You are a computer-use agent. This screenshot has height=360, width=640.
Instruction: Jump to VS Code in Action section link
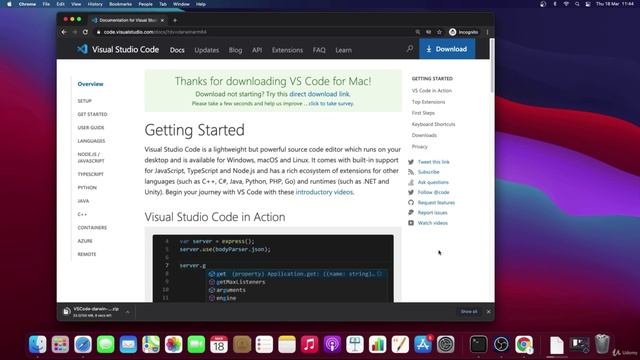pyautogui.click(x=431, y=91)
